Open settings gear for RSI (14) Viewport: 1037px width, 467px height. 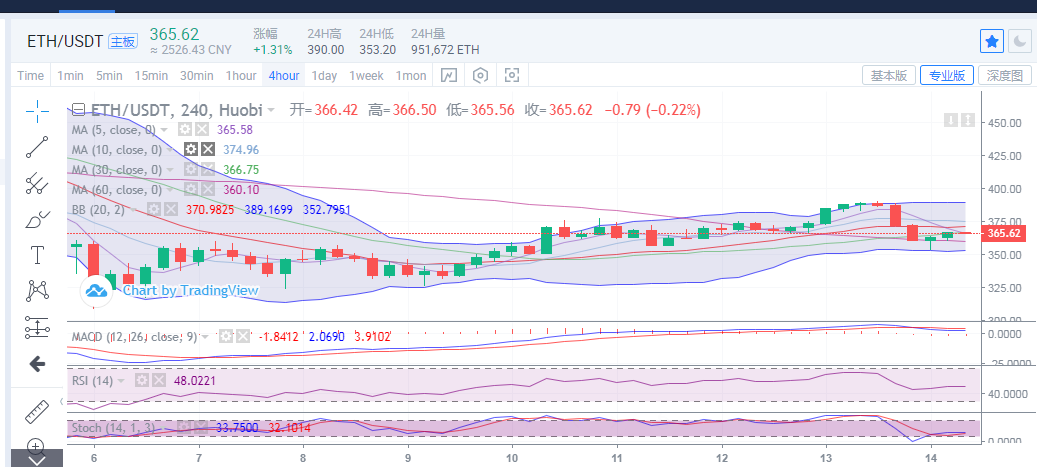pos(142,380)
